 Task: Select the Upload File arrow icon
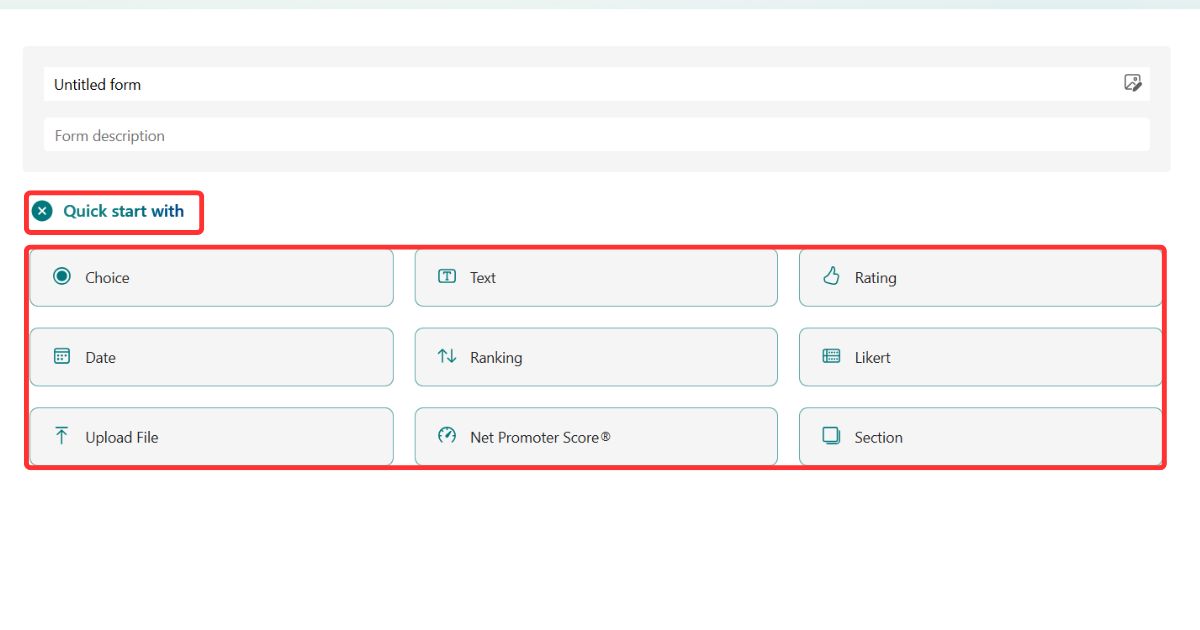point(62,436)
